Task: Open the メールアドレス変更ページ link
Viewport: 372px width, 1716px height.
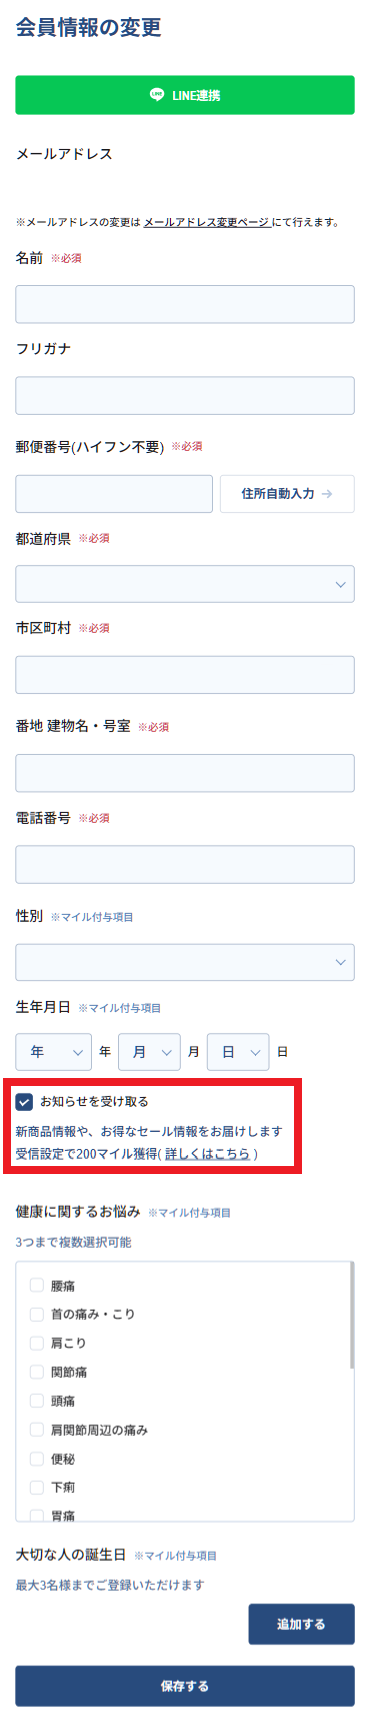Action: [x=207, y=222]
